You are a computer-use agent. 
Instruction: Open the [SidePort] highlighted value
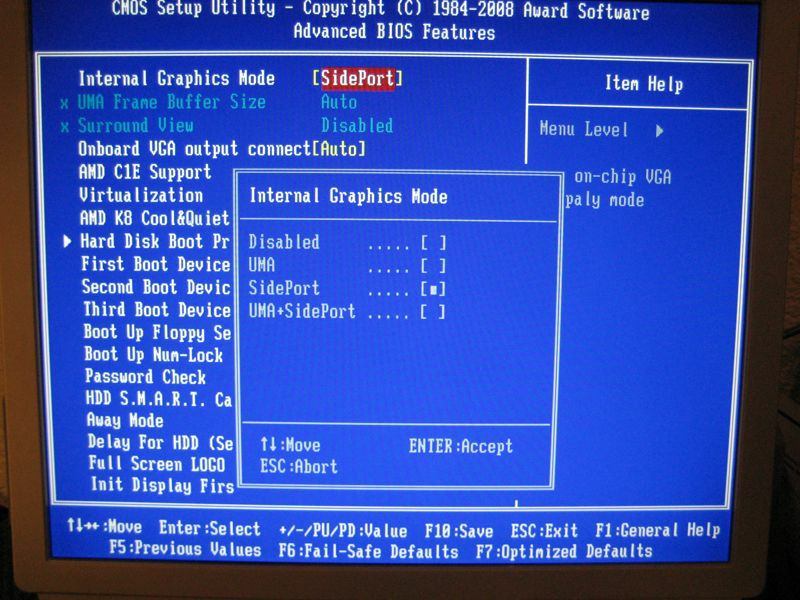[x=358, y=79]
